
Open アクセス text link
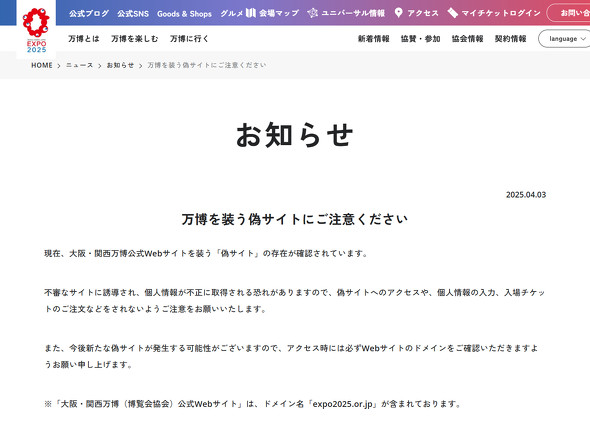tap(423, 14)
